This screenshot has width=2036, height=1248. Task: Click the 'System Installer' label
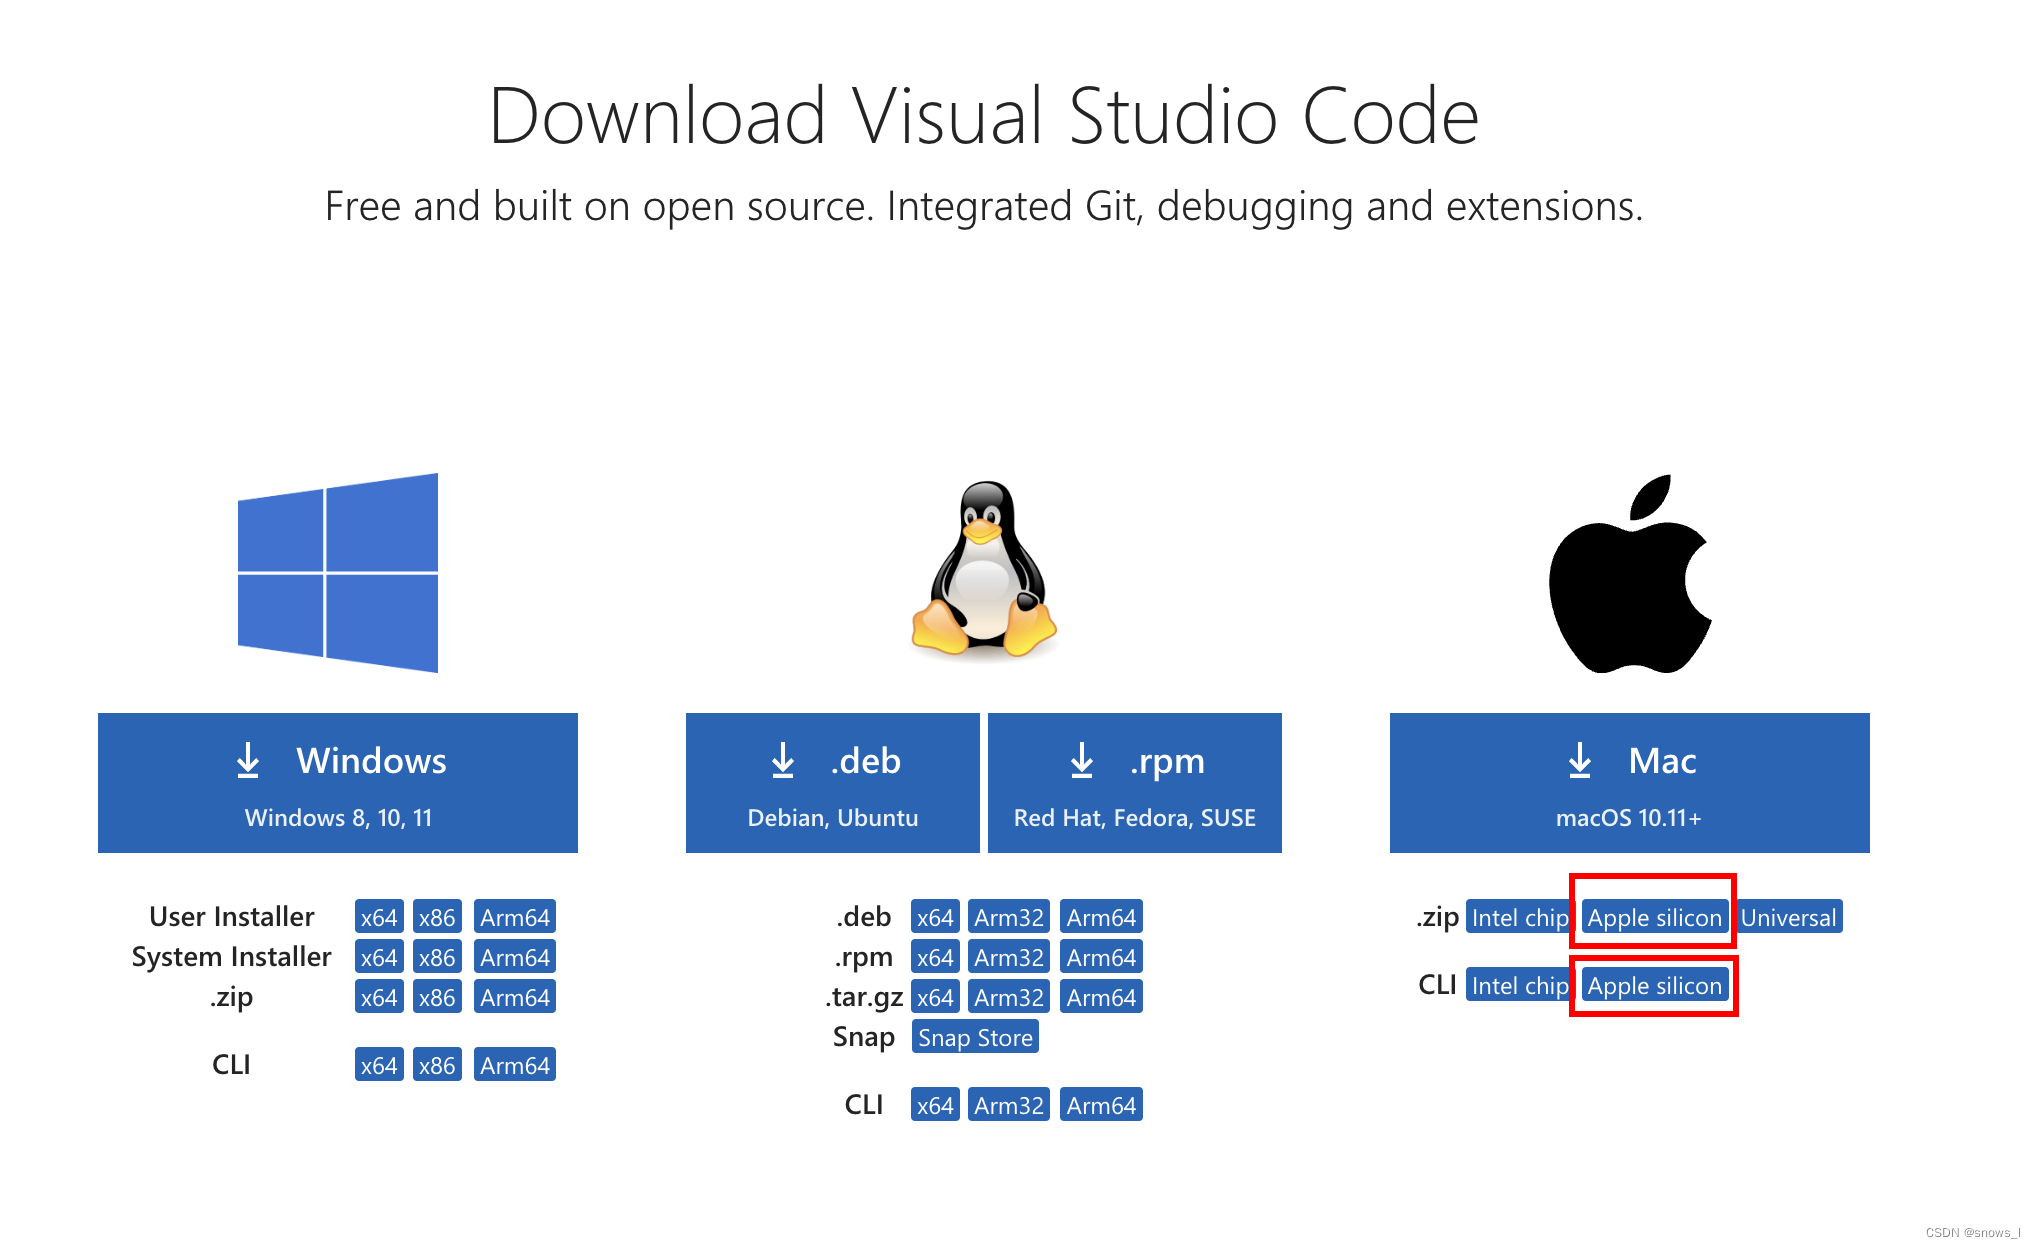231,957
